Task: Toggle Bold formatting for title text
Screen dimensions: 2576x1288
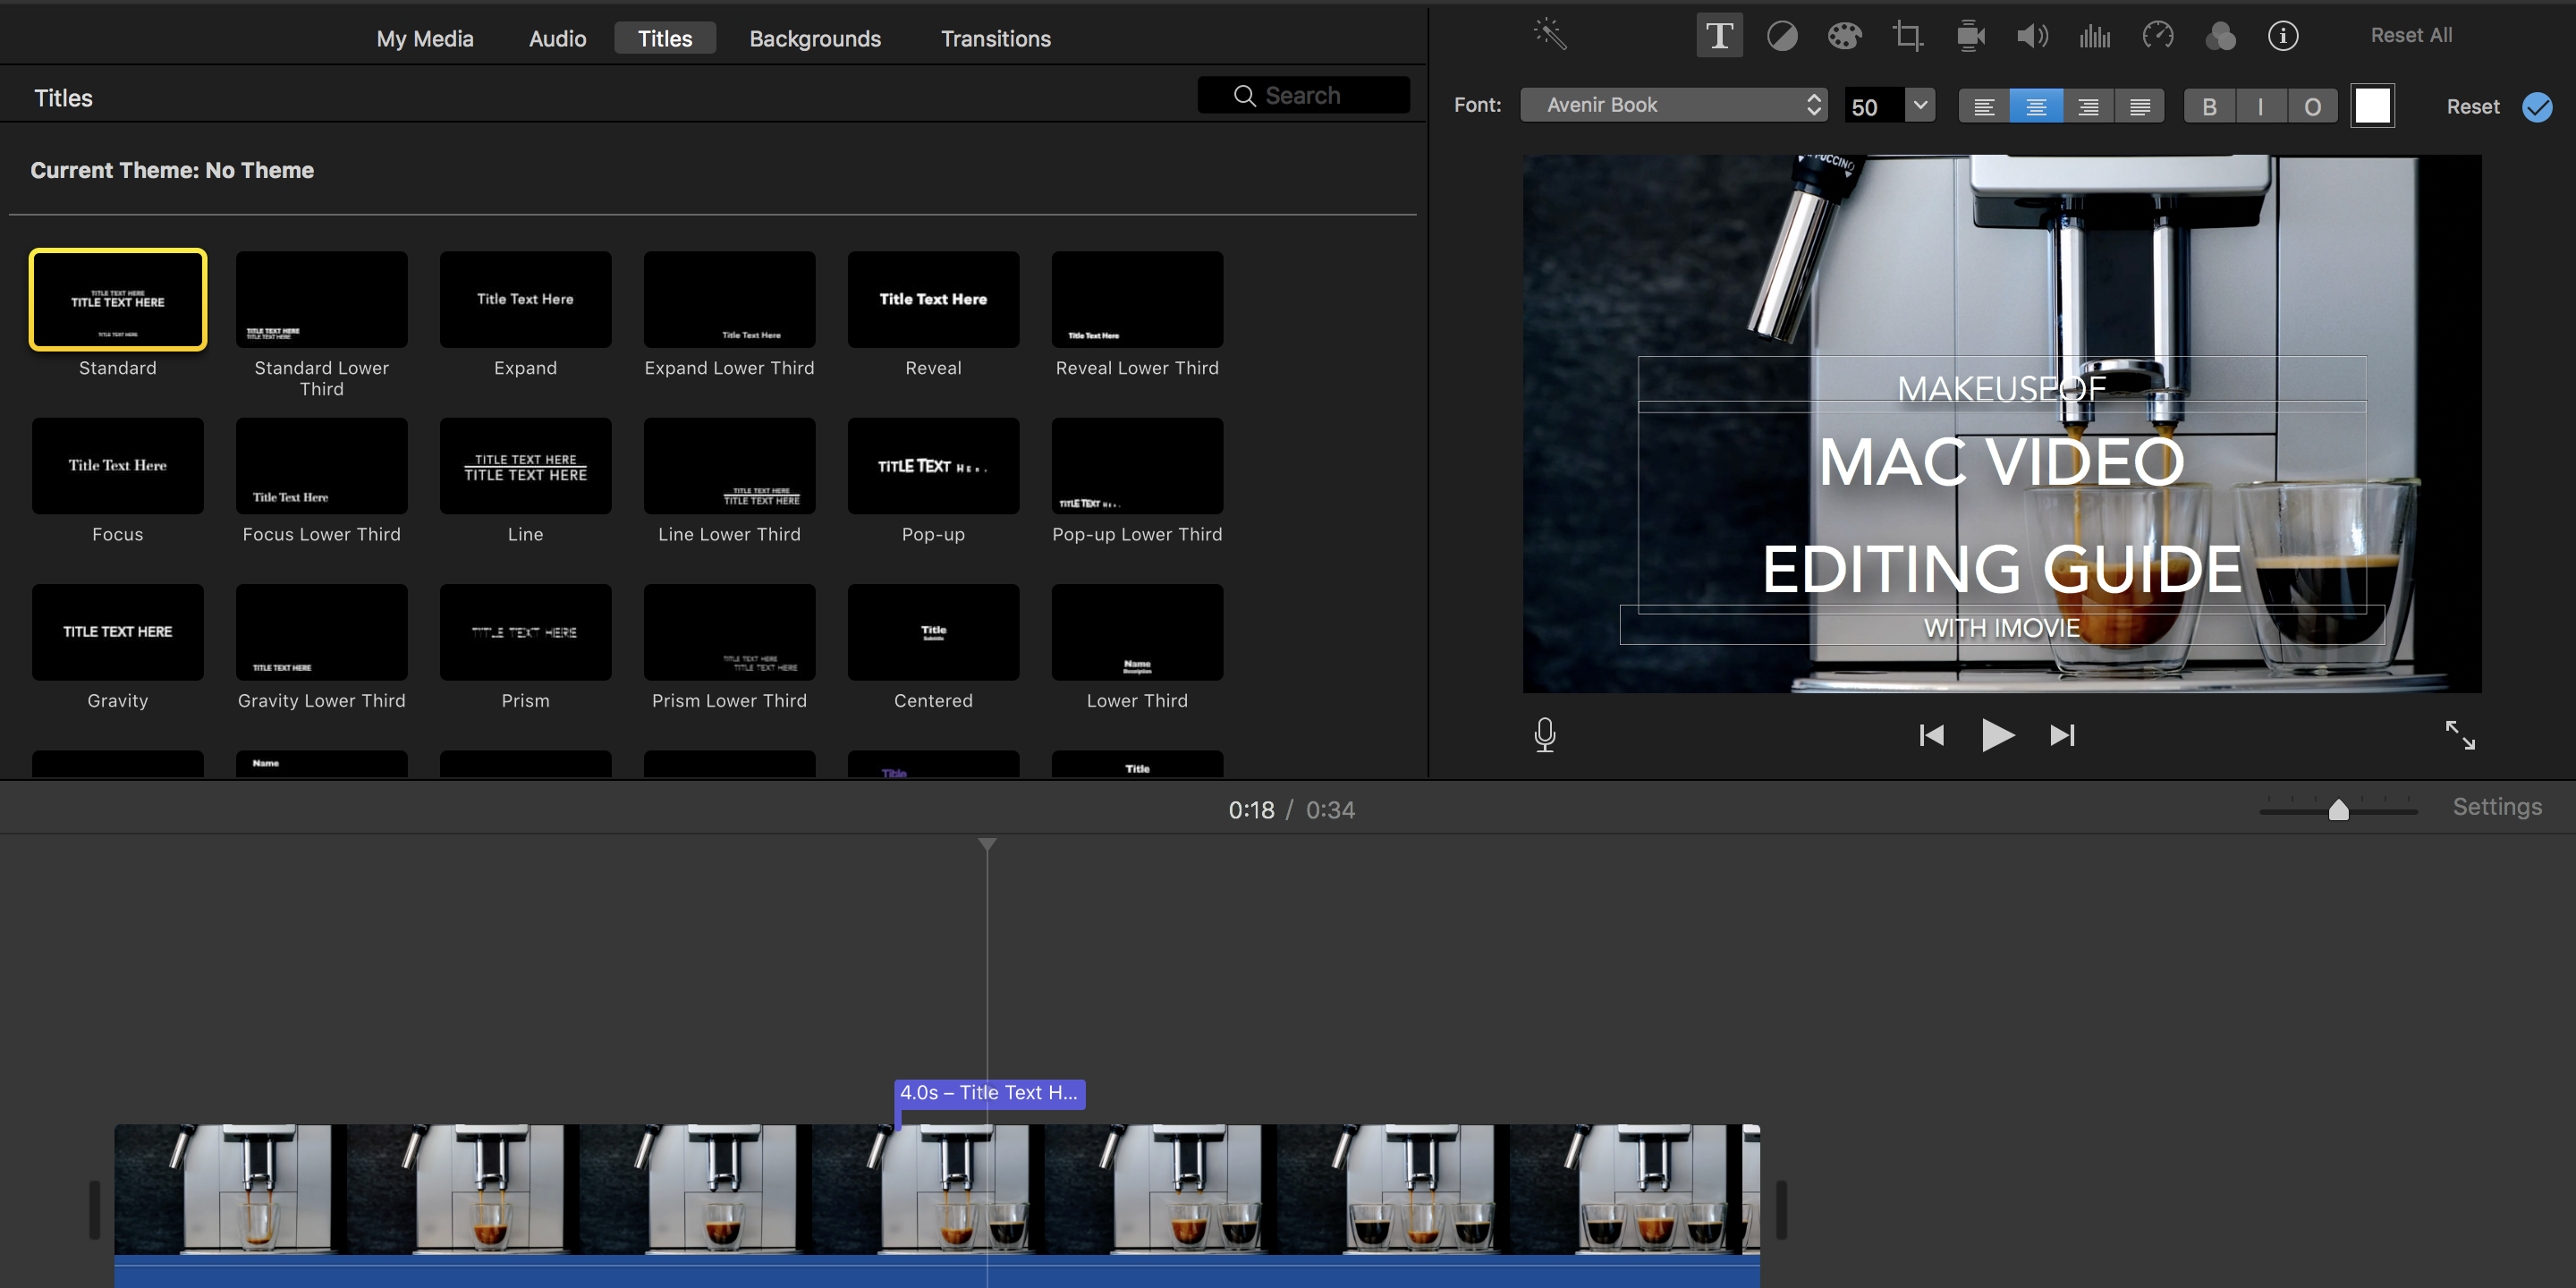Action: click(x=2209, y=106)
